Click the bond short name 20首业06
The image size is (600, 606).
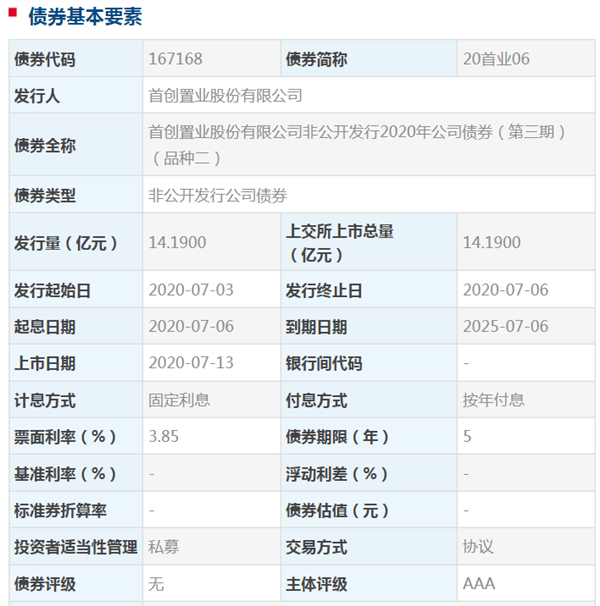point(496,59)
